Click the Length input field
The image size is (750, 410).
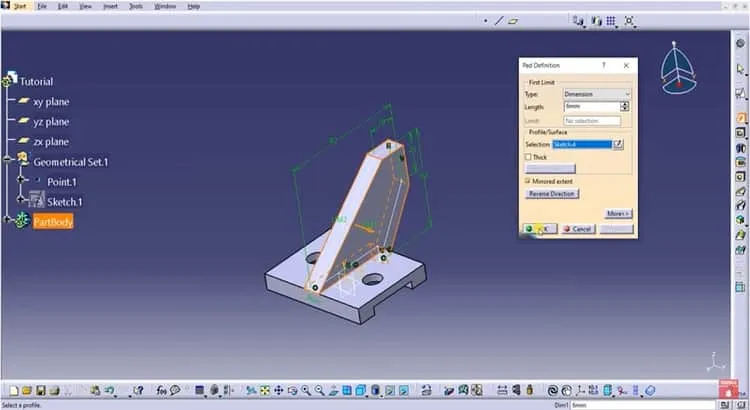pos(592,106)
